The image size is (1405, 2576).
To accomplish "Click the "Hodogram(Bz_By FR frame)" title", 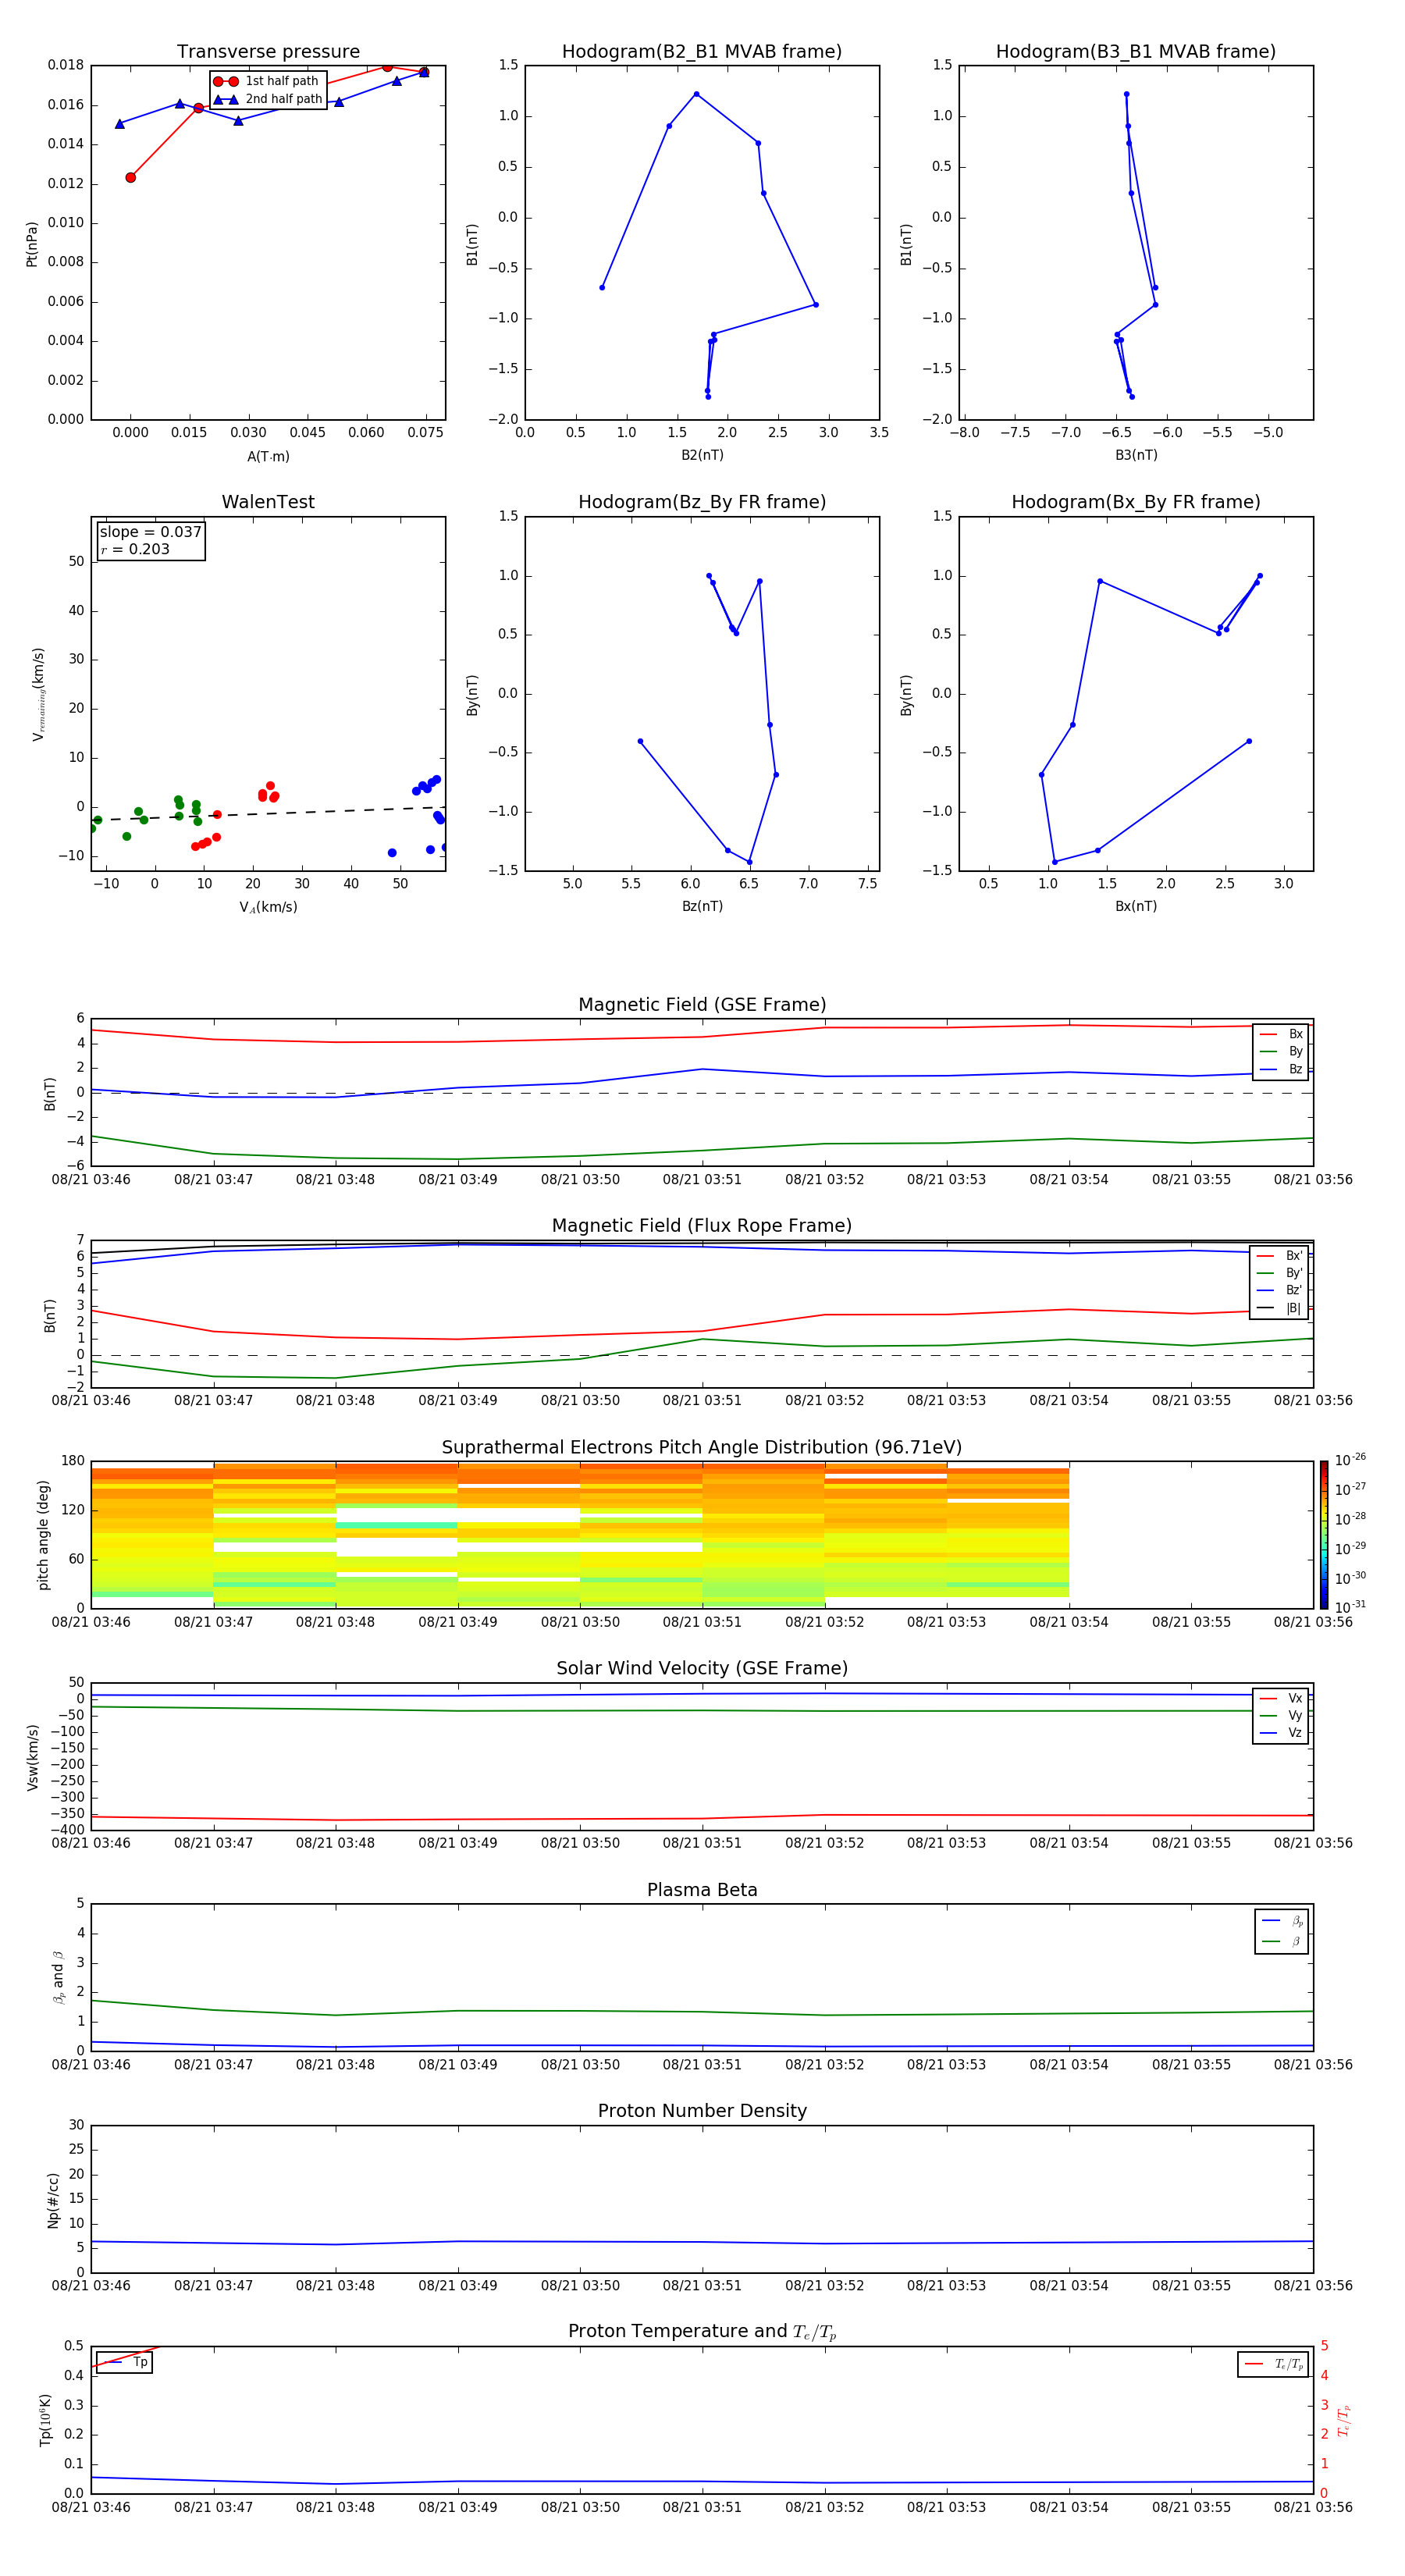I will coord(702,502).
